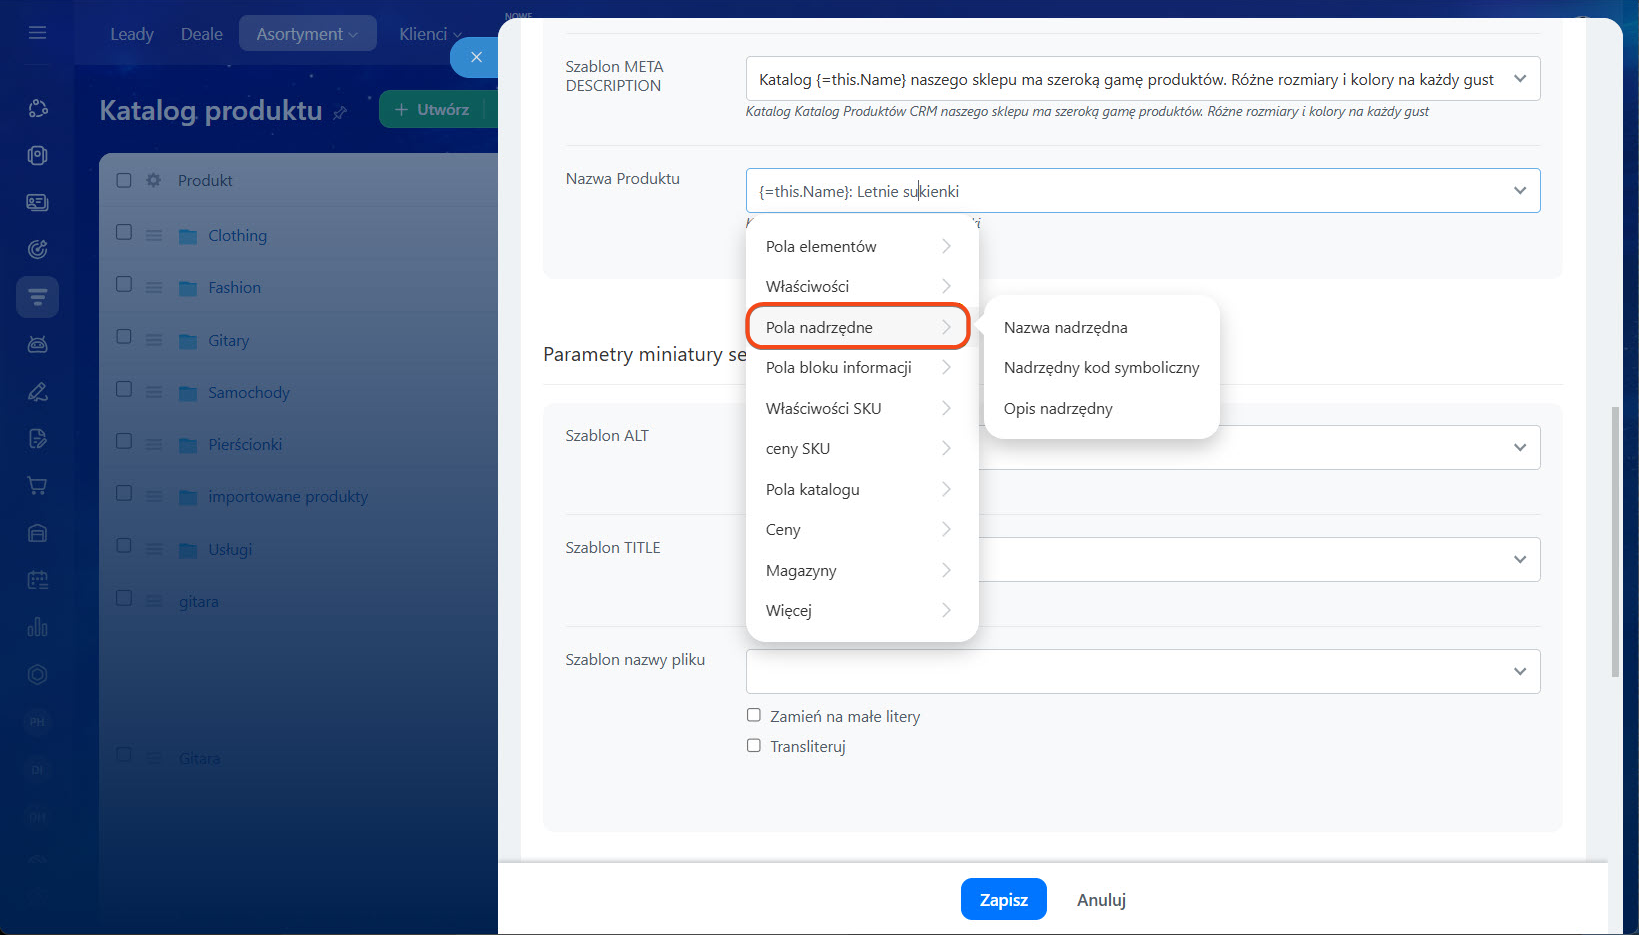
Task: Expand the Szablon META DESCRIPTION dropdown arrow
Action: [x=1519, y=79]
